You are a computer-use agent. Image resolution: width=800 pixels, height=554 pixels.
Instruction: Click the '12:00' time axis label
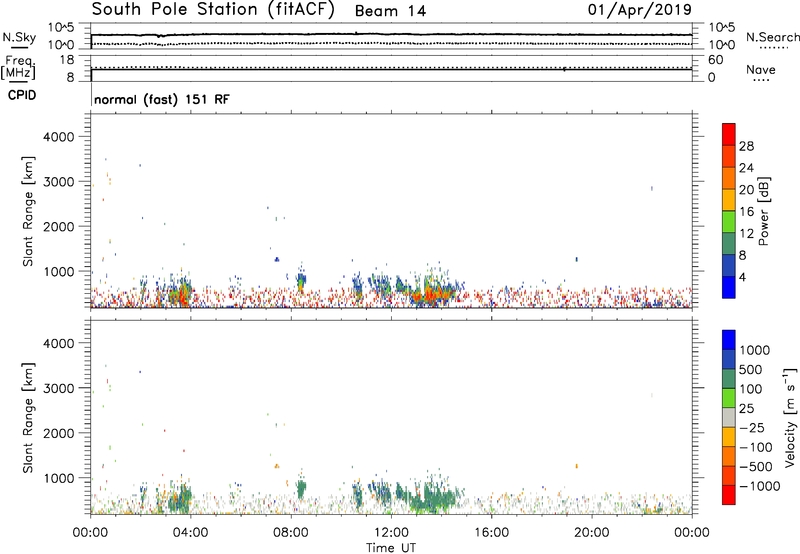click(391, 533)
